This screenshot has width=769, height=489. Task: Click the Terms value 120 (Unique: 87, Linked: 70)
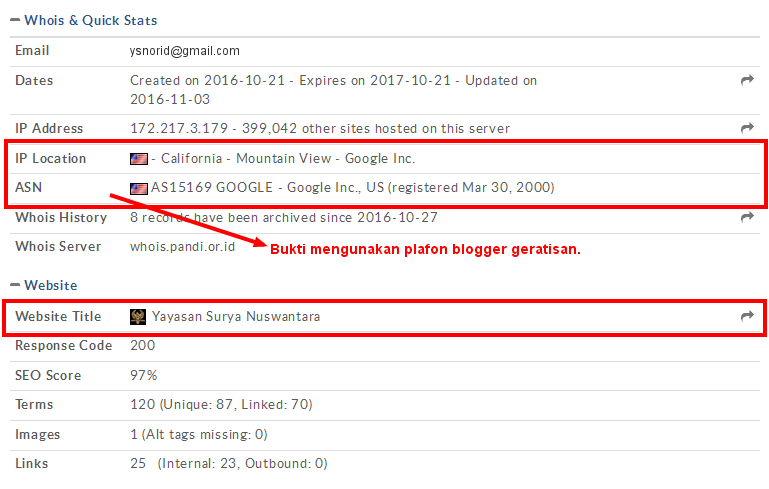click(221, 404)
